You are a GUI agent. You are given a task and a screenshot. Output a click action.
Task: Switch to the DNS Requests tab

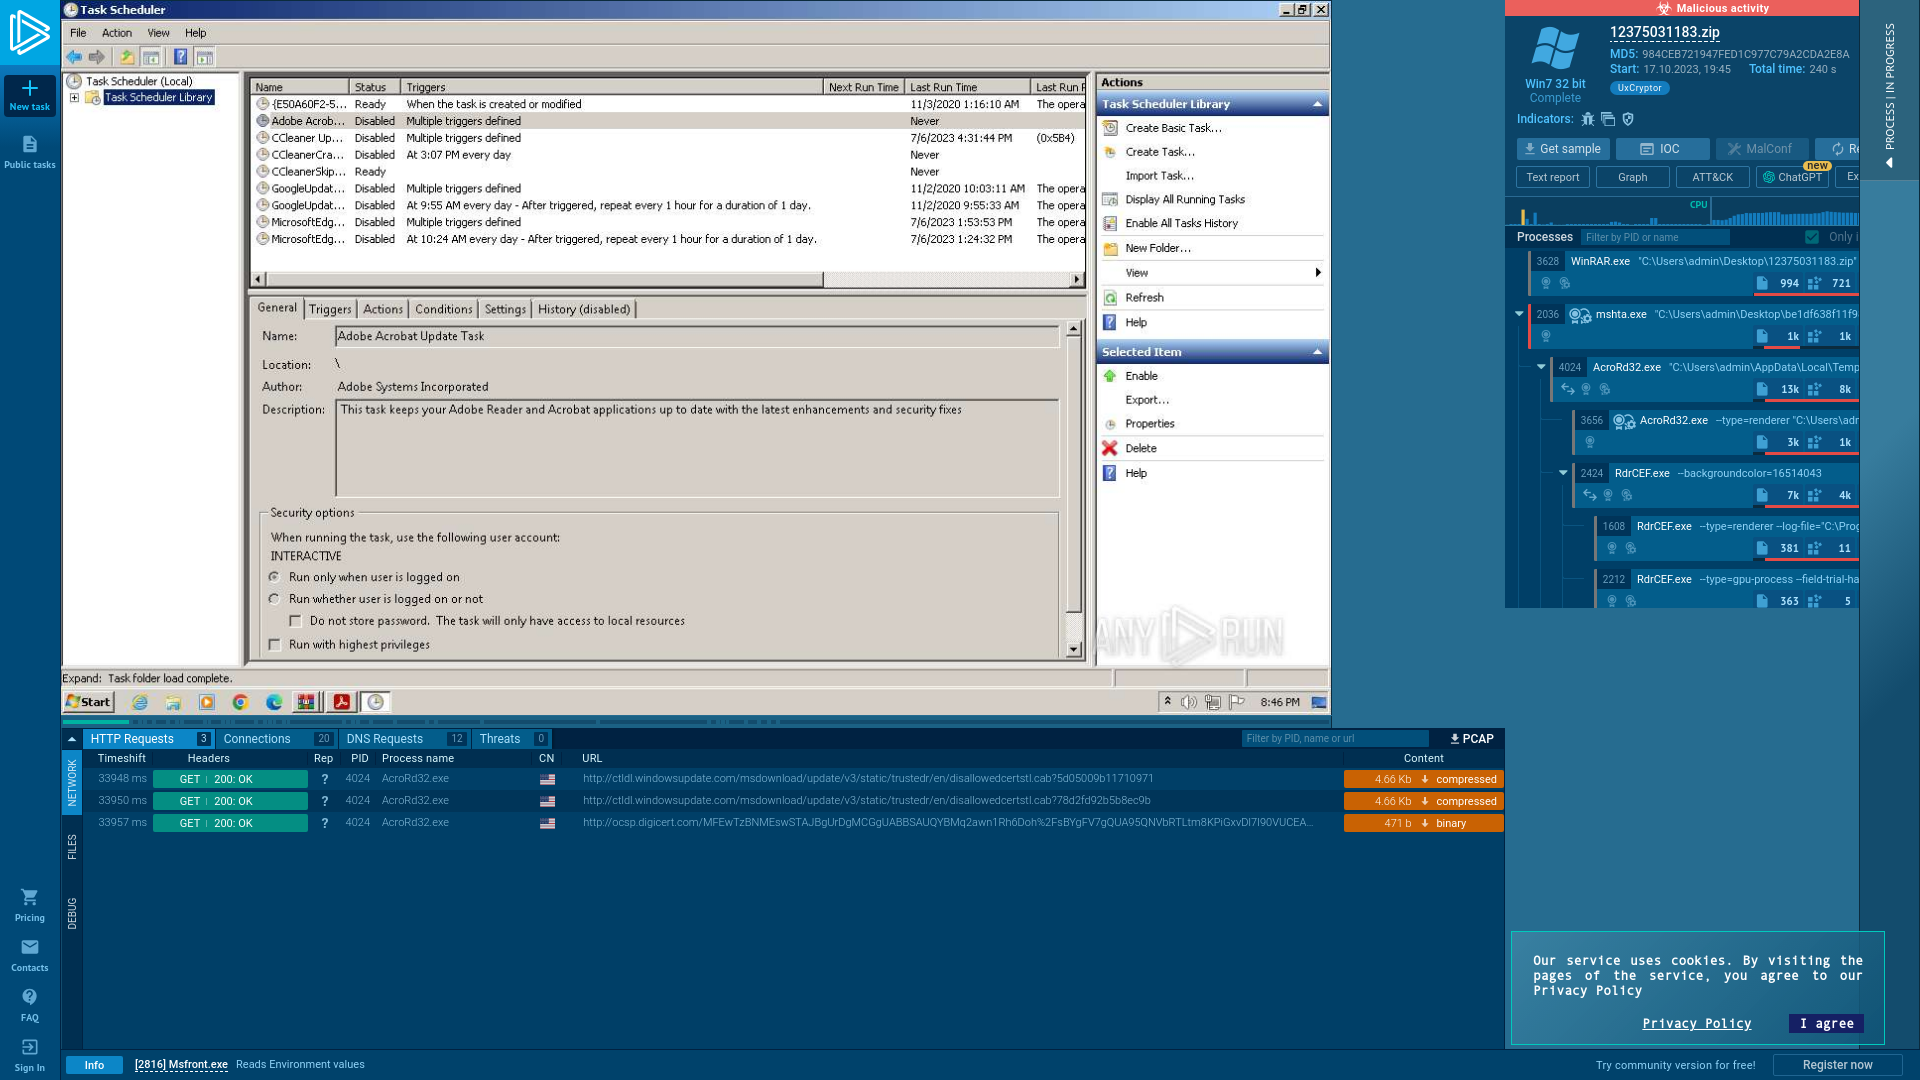tap(404, 739)
